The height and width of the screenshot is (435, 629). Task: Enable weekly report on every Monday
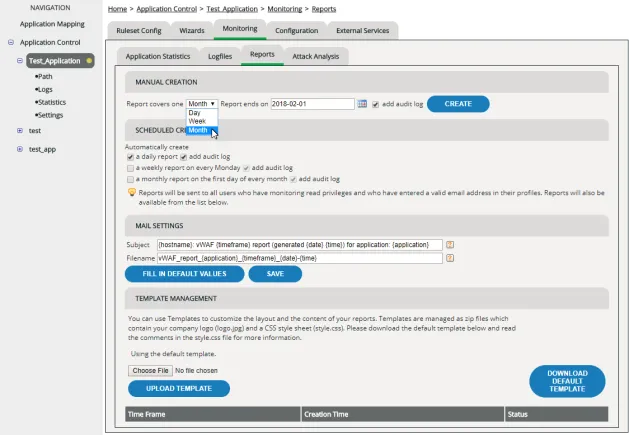(130, 168)
